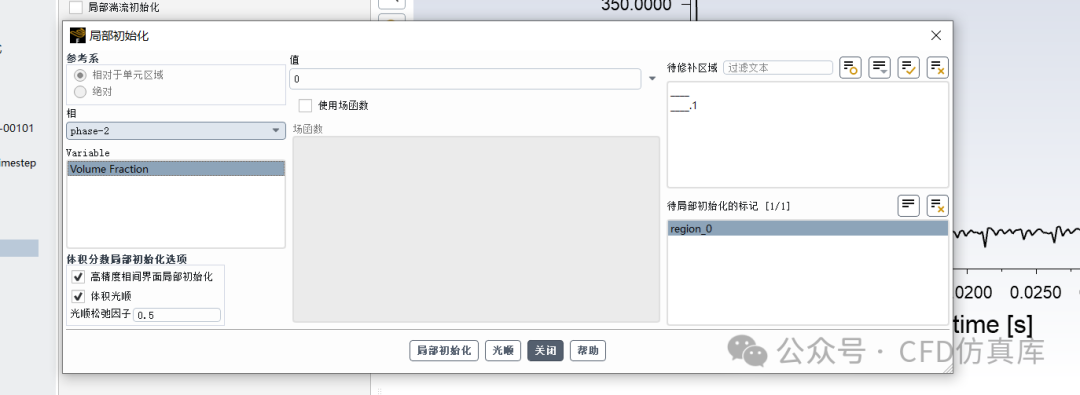Screen dimensions: 1080x395
Task: Enable the 局部湍流初始化 checkbox in background panel
Action: [76, 8]
